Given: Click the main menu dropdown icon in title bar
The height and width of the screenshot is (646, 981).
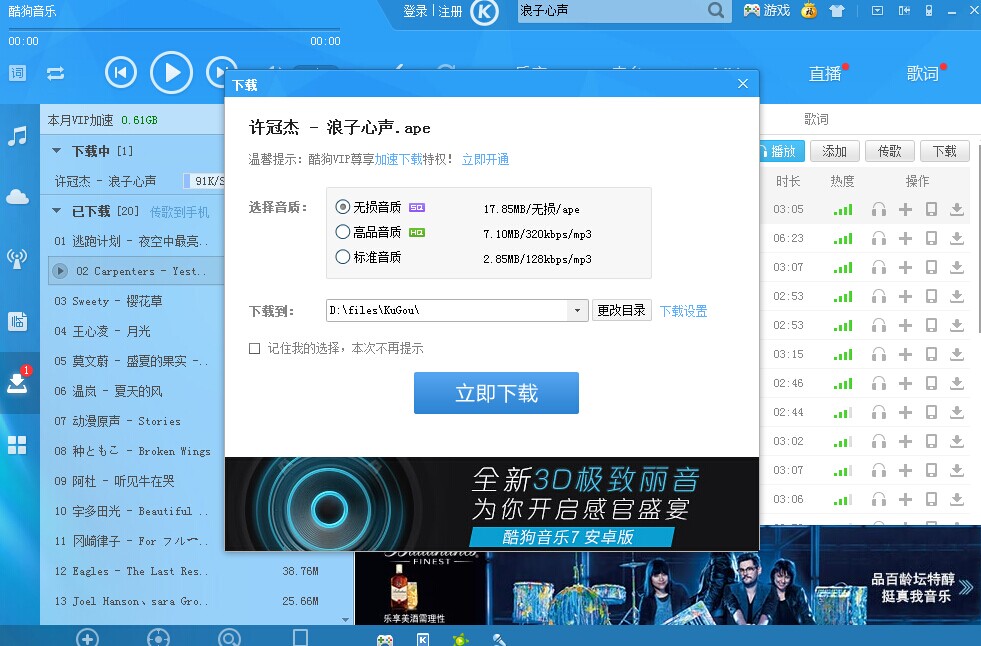Looking at the screenshot, I should point(877,11).
